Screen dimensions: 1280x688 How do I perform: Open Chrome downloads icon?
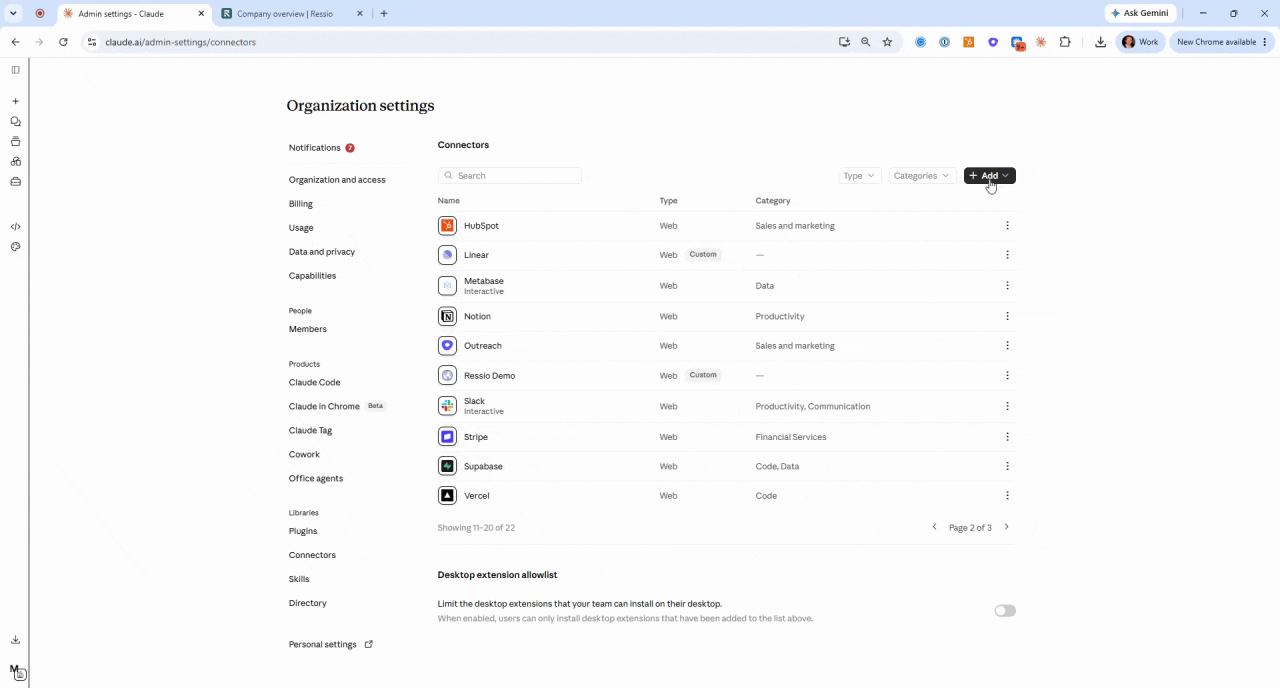click(1100, 42)
